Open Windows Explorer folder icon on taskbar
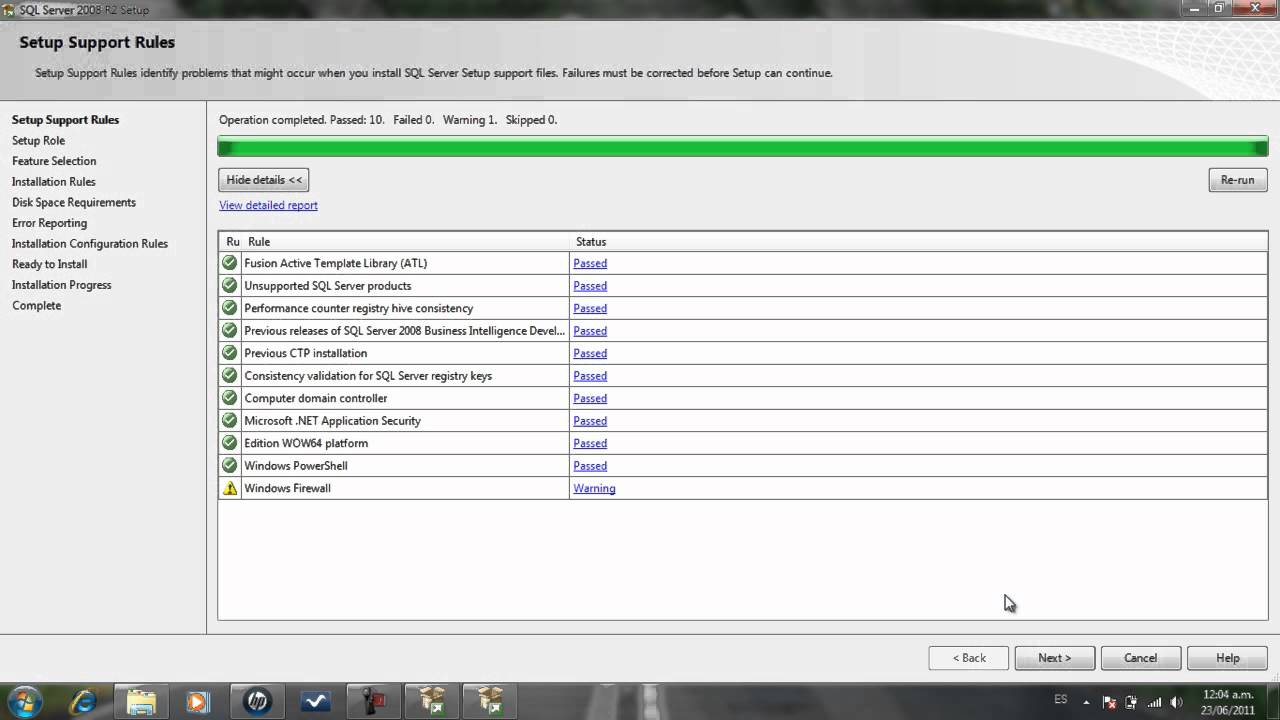Image resolution: width=1280 pixels, height=720 pixels. 142,702
